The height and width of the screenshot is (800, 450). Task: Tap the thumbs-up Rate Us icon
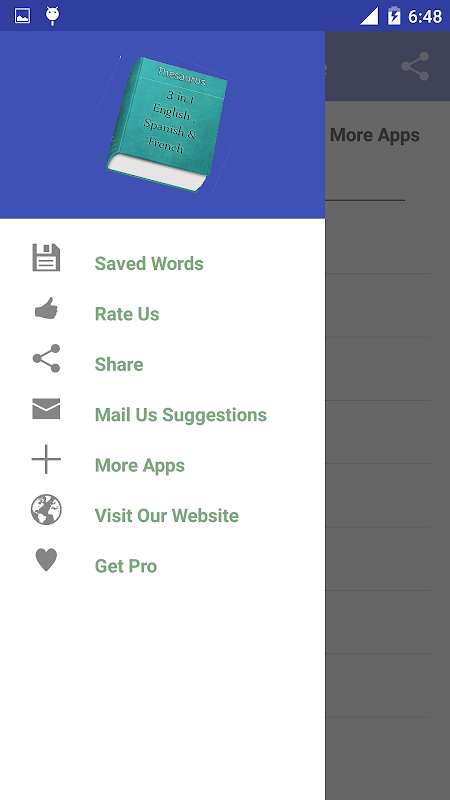click(46, 308)
